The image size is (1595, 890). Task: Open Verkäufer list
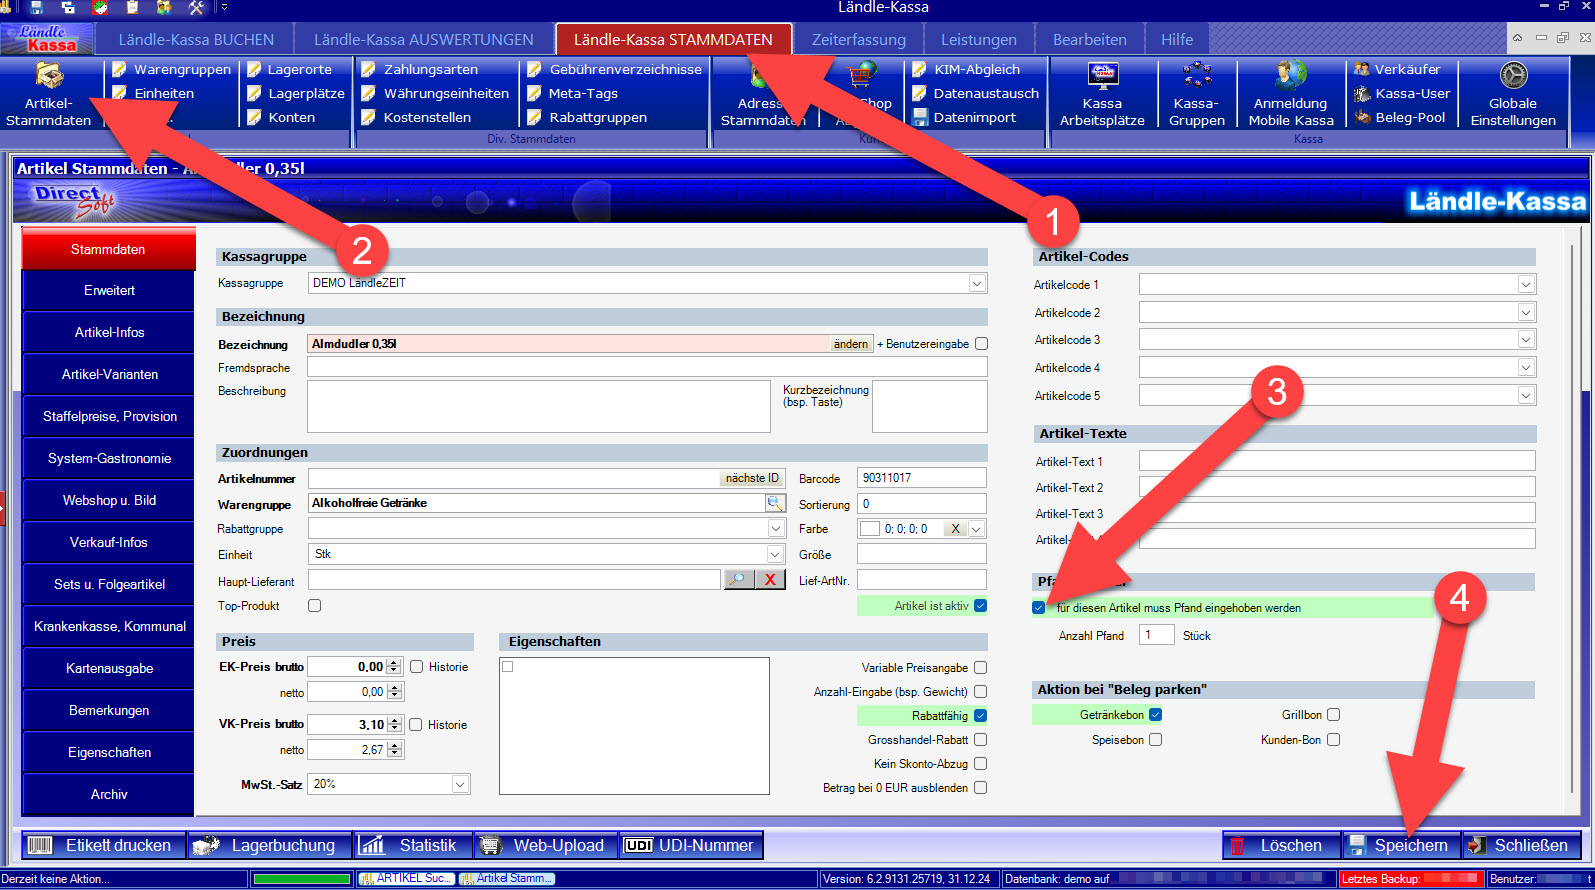point(1397,69)
